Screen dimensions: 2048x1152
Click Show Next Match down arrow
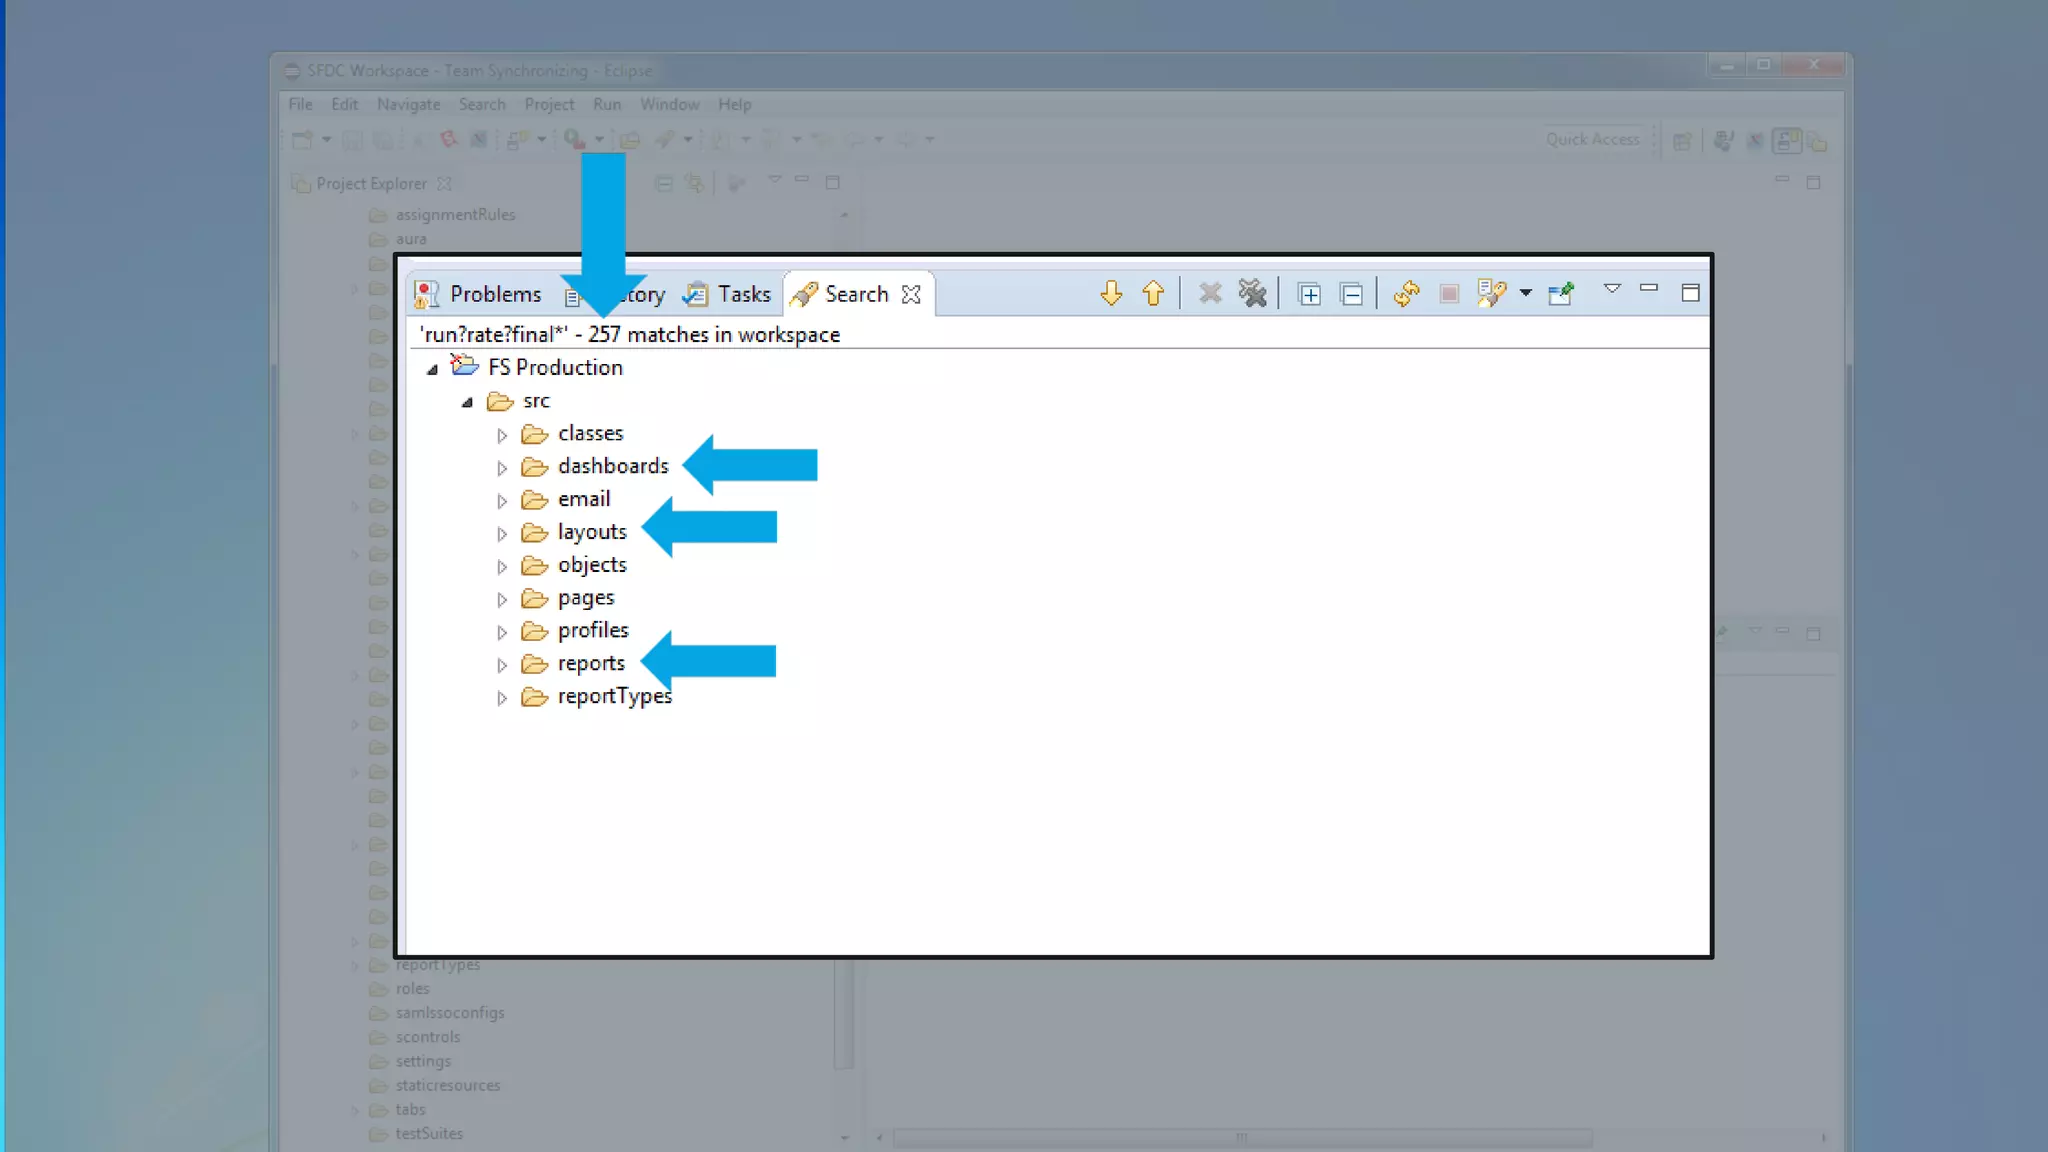pos(1111,293)
